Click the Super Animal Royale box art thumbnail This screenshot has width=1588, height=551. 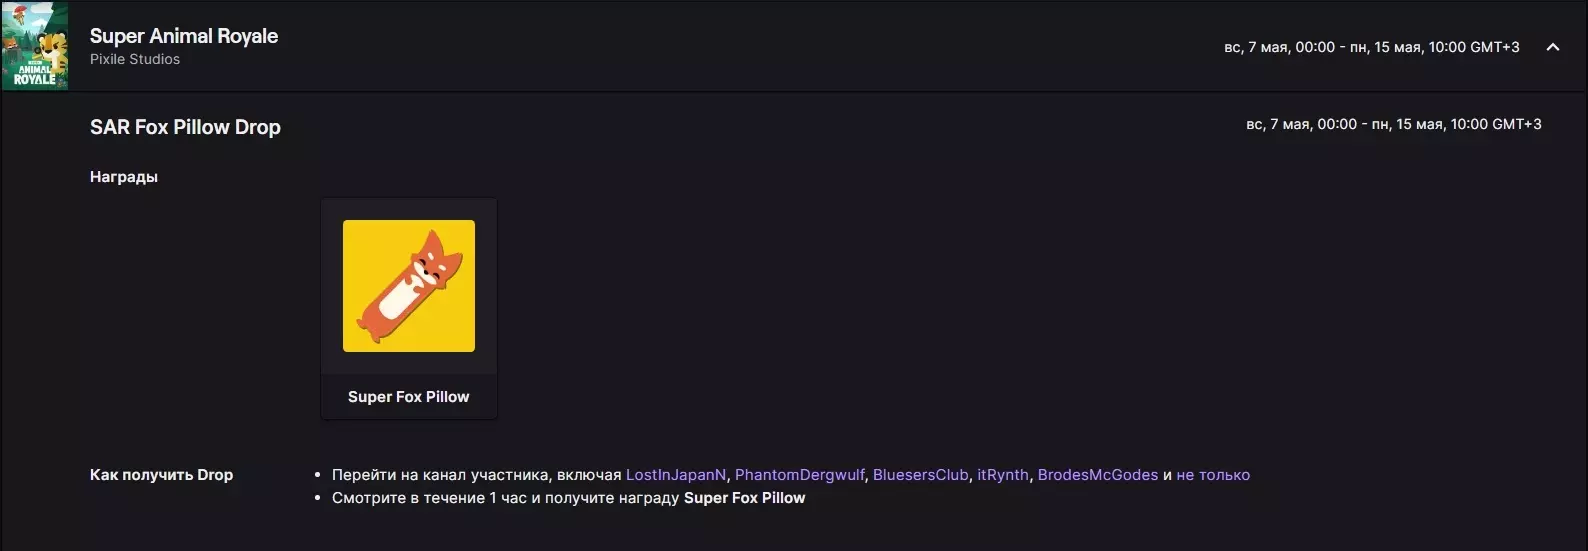35,46
